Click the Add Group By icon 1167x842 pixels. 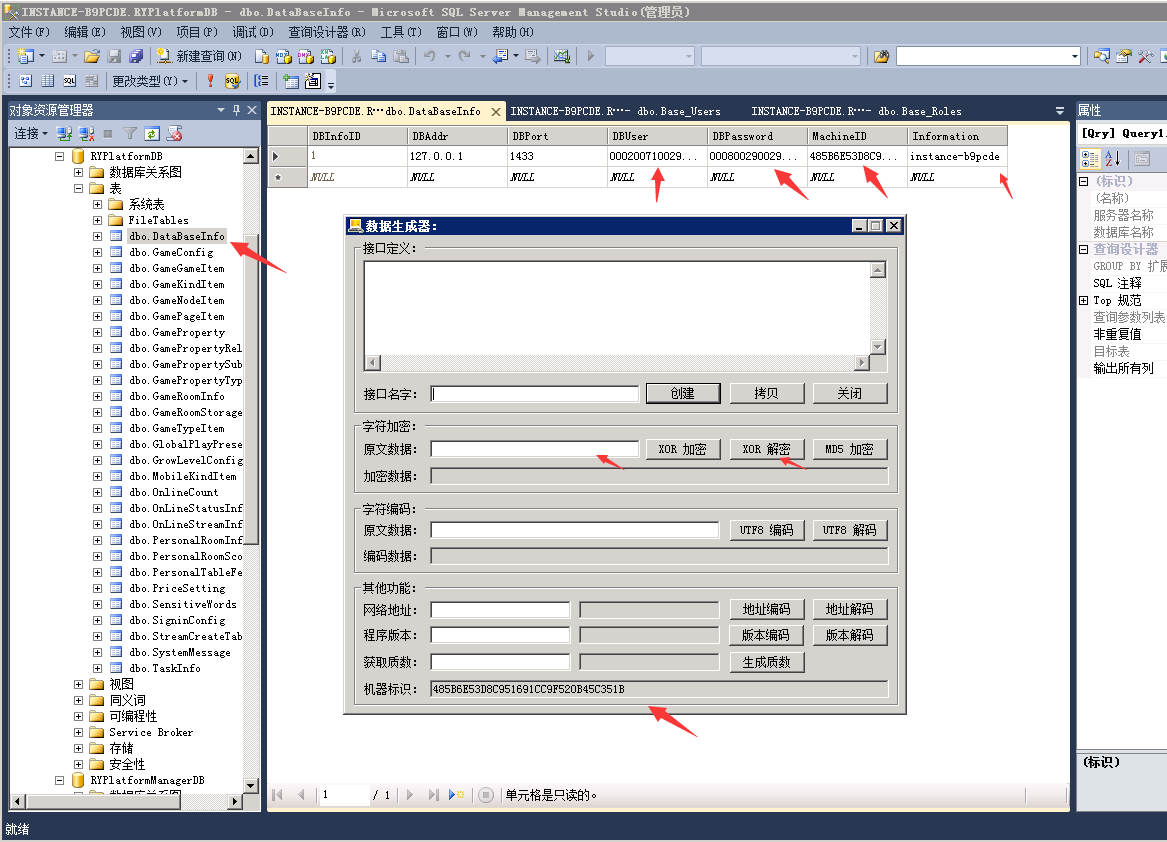point(262,80)
